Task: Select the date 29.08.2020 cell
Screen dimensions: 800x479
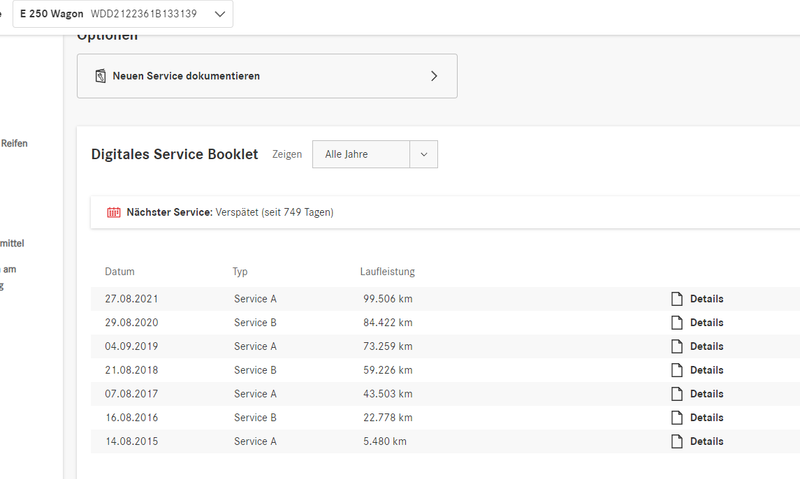Action: [132, 322]
